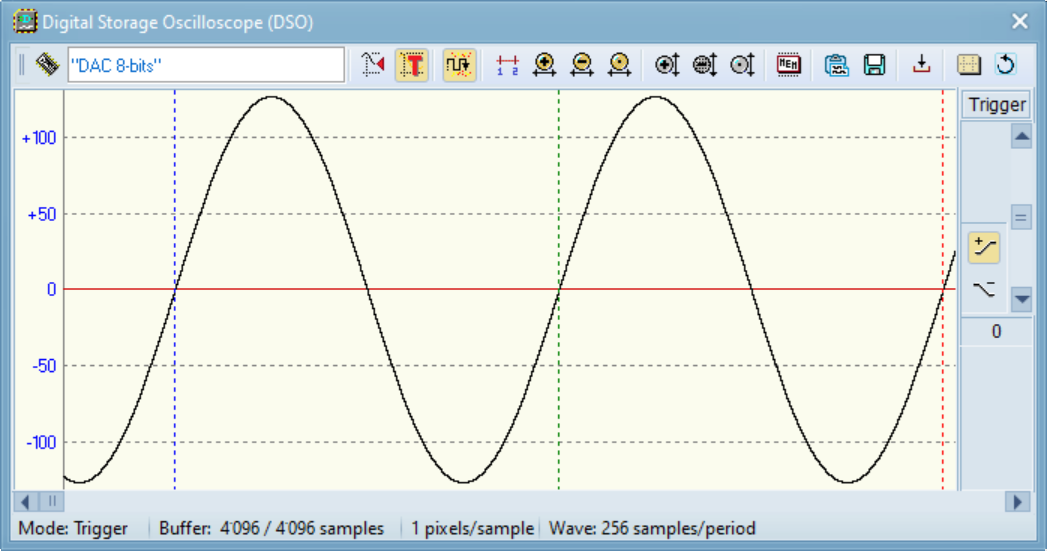Toggle the red T trigger mode button
The image size is (1047, 551).
(411, 65)
